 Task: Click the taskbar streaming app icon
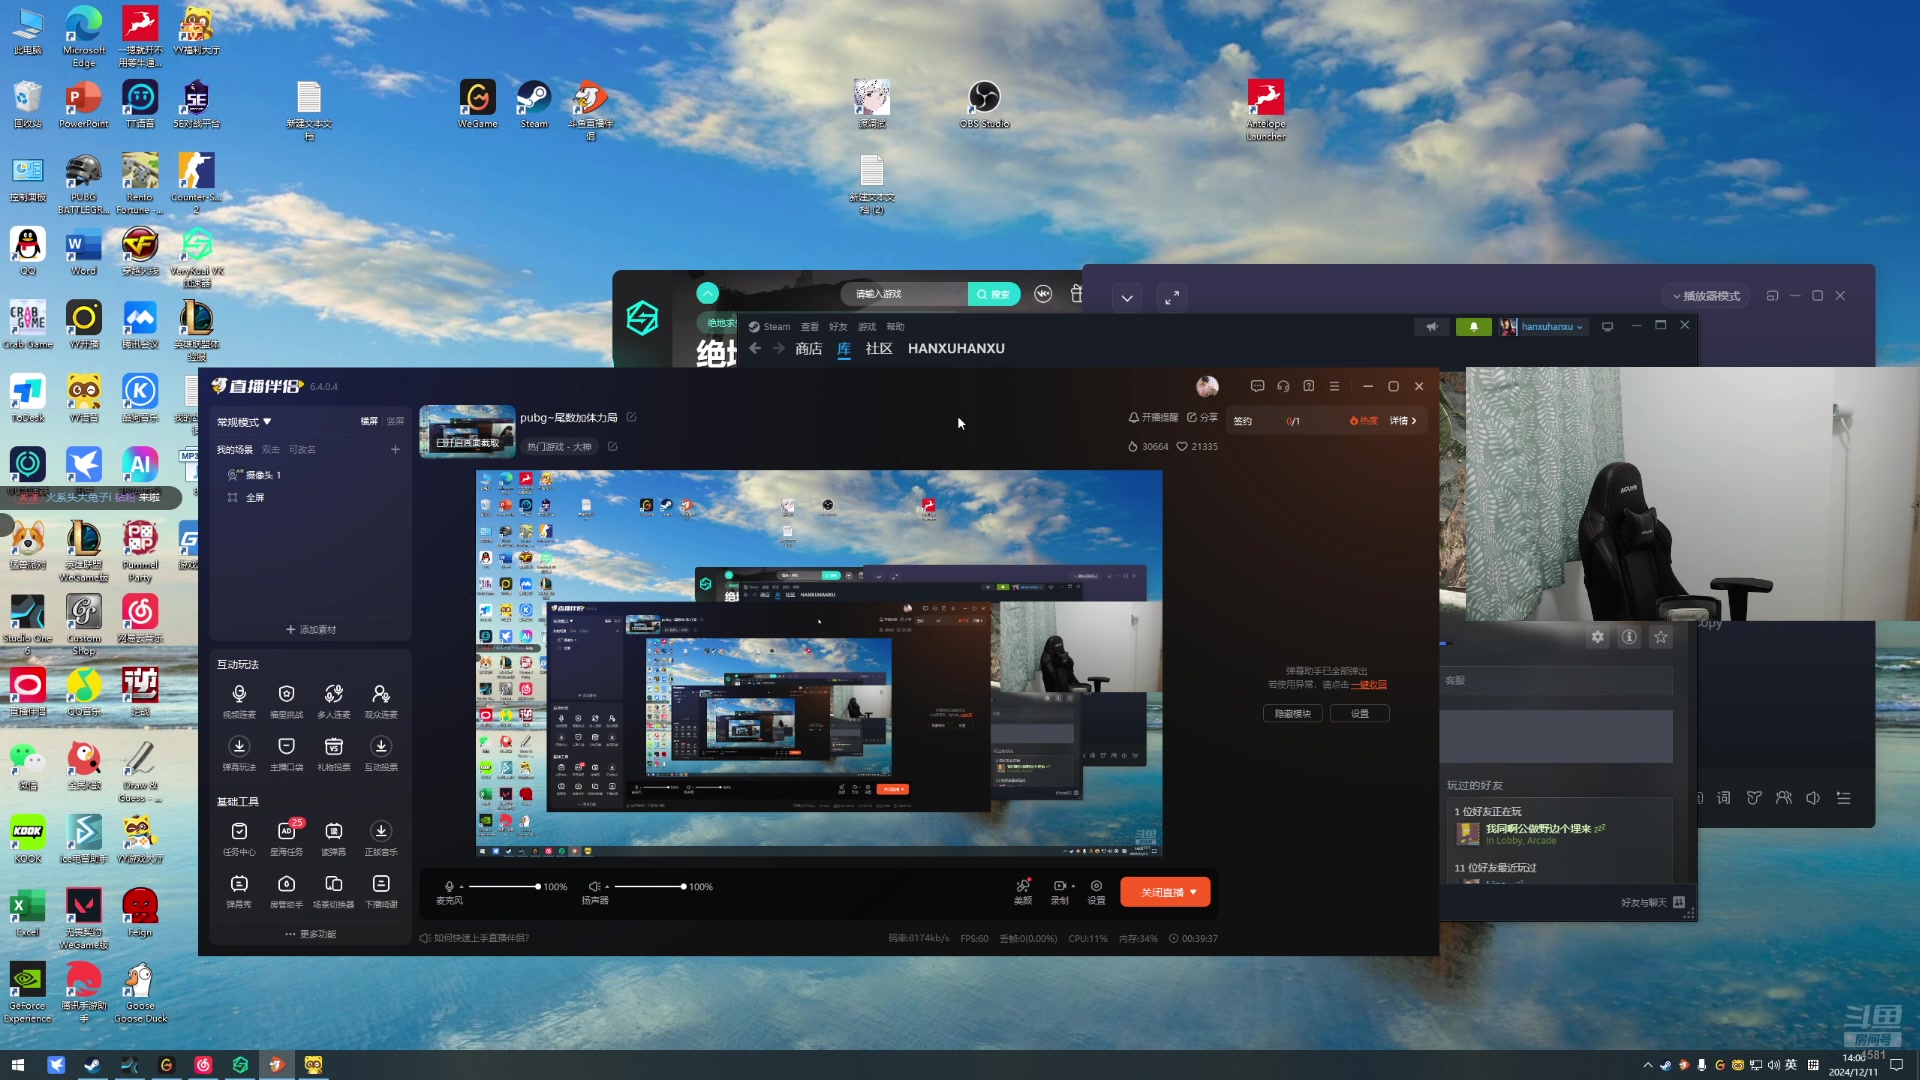[x=277, y=1064]
